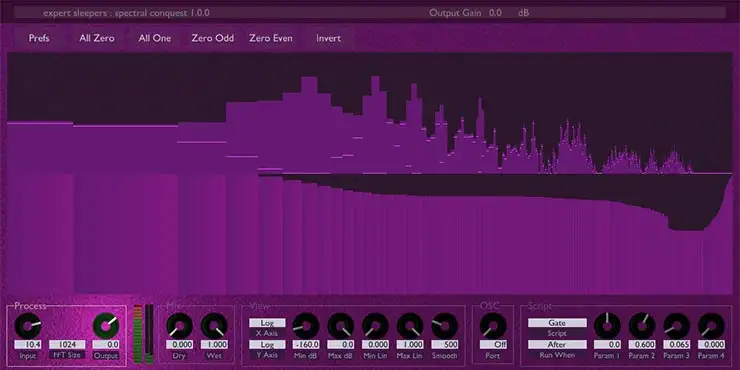
Task: Open the Run When After dropdown
Action: coord(557,345)
